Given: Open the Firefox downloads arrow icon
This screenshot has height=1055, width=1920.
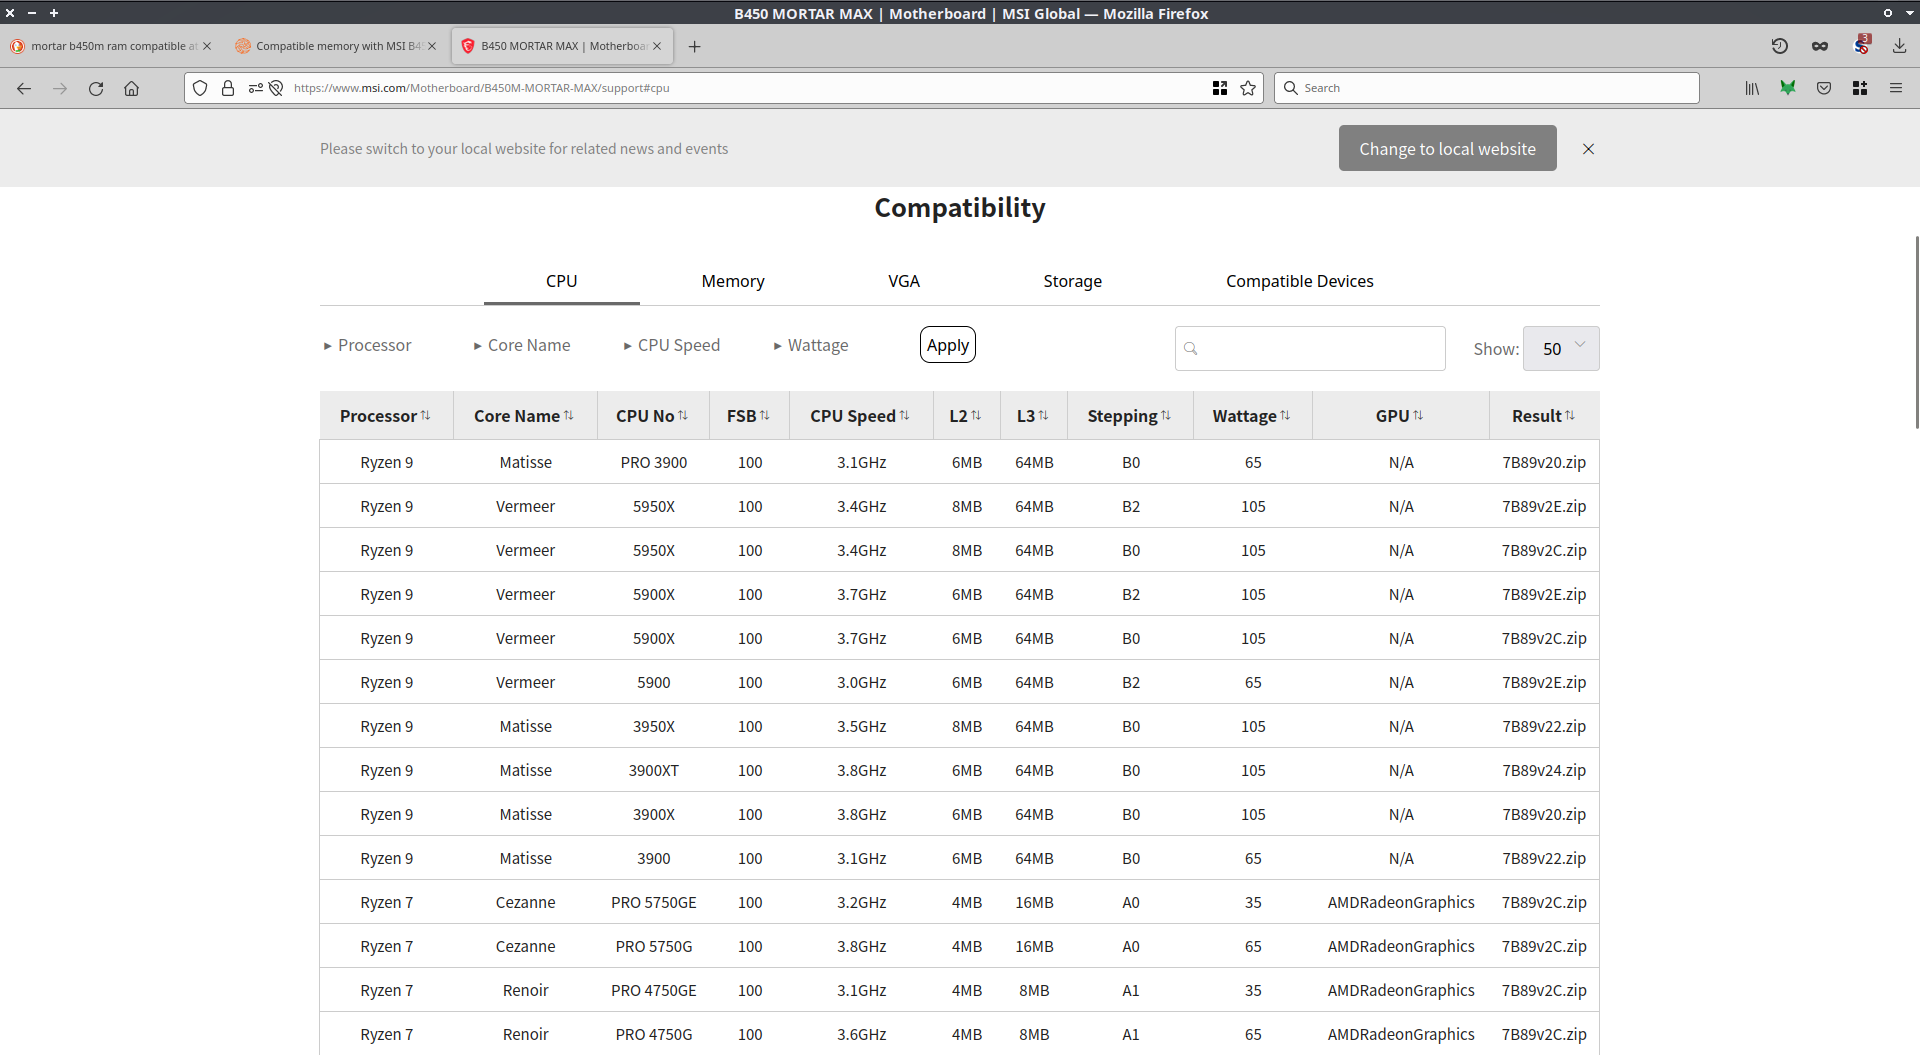Looking at the screenshot, I should pyautogui.click(x=1899, y=46).
